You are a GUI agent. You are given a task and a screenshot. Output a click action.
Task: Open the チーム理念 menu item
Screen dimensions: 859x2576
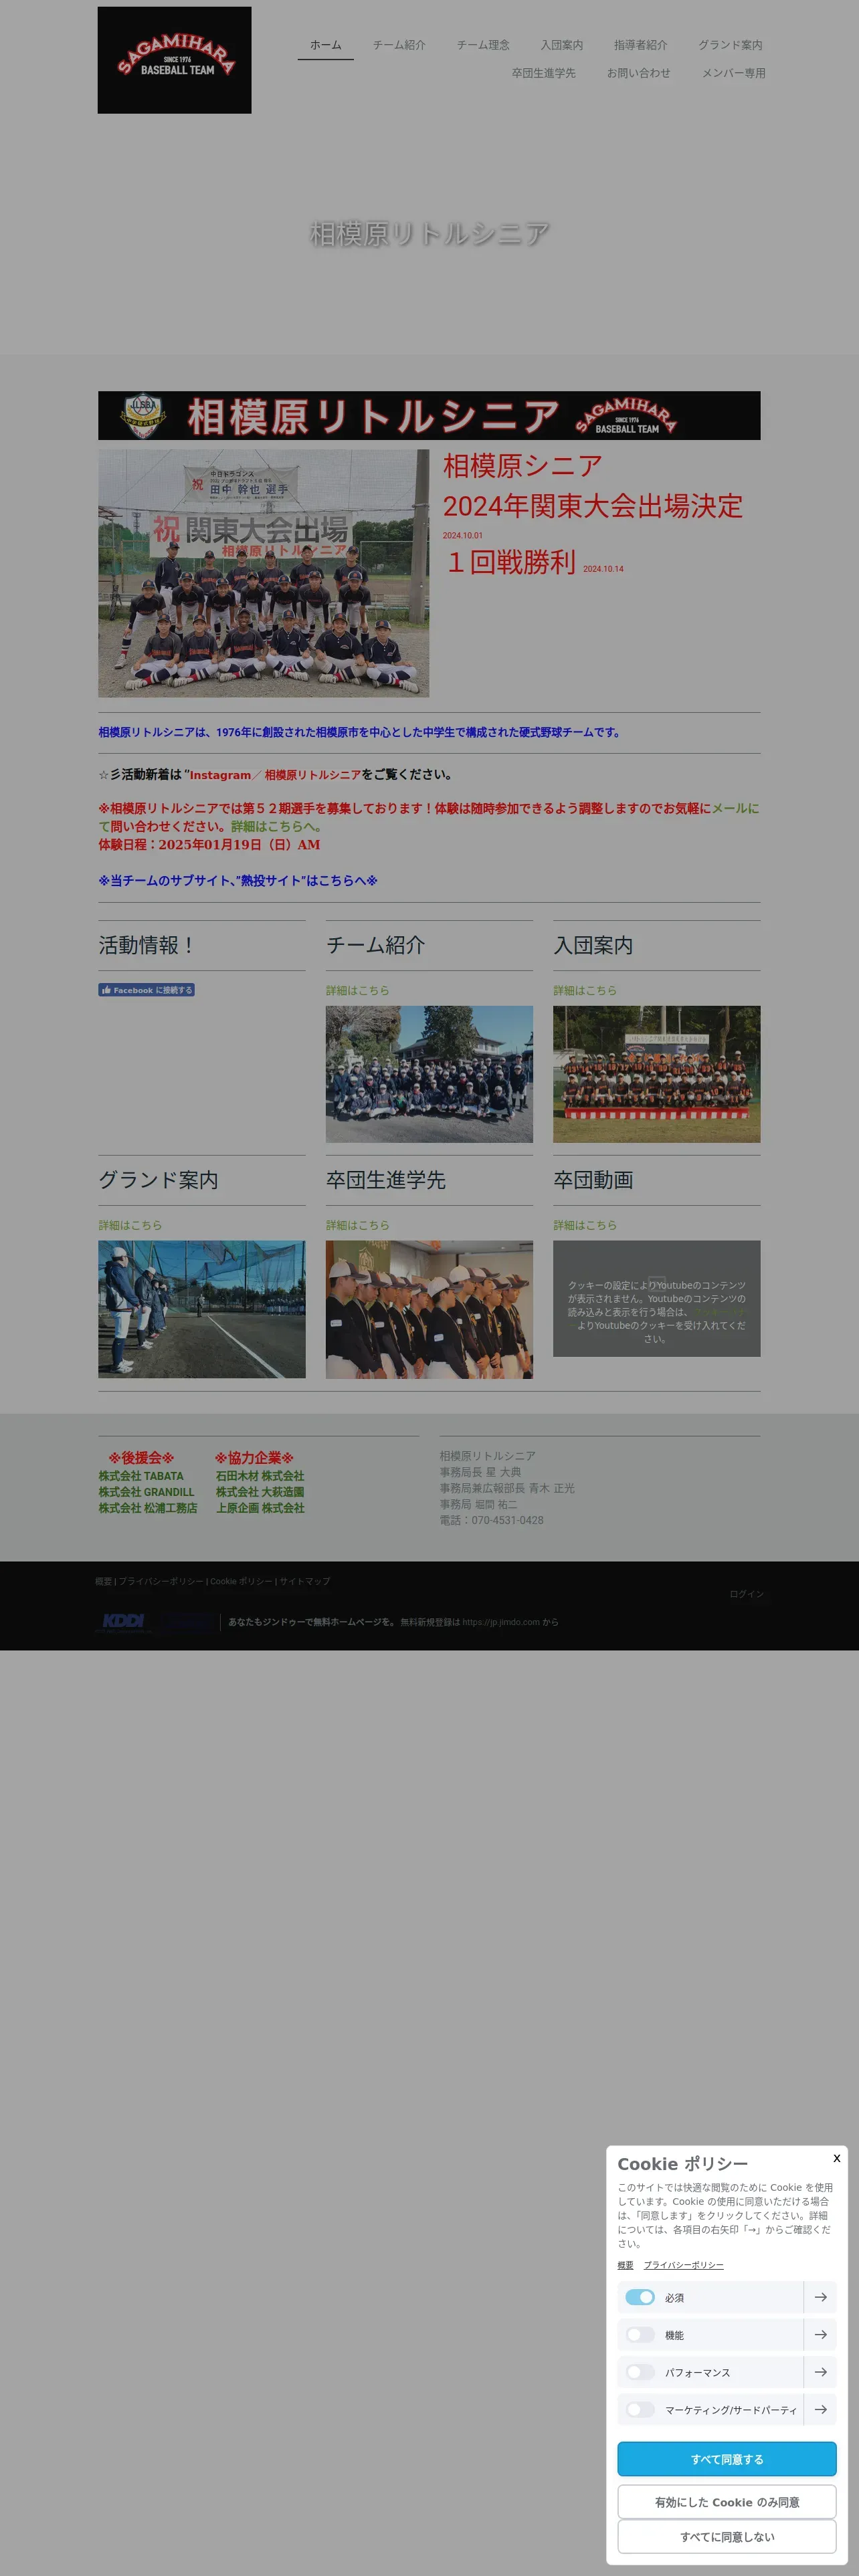coord(483,45)
